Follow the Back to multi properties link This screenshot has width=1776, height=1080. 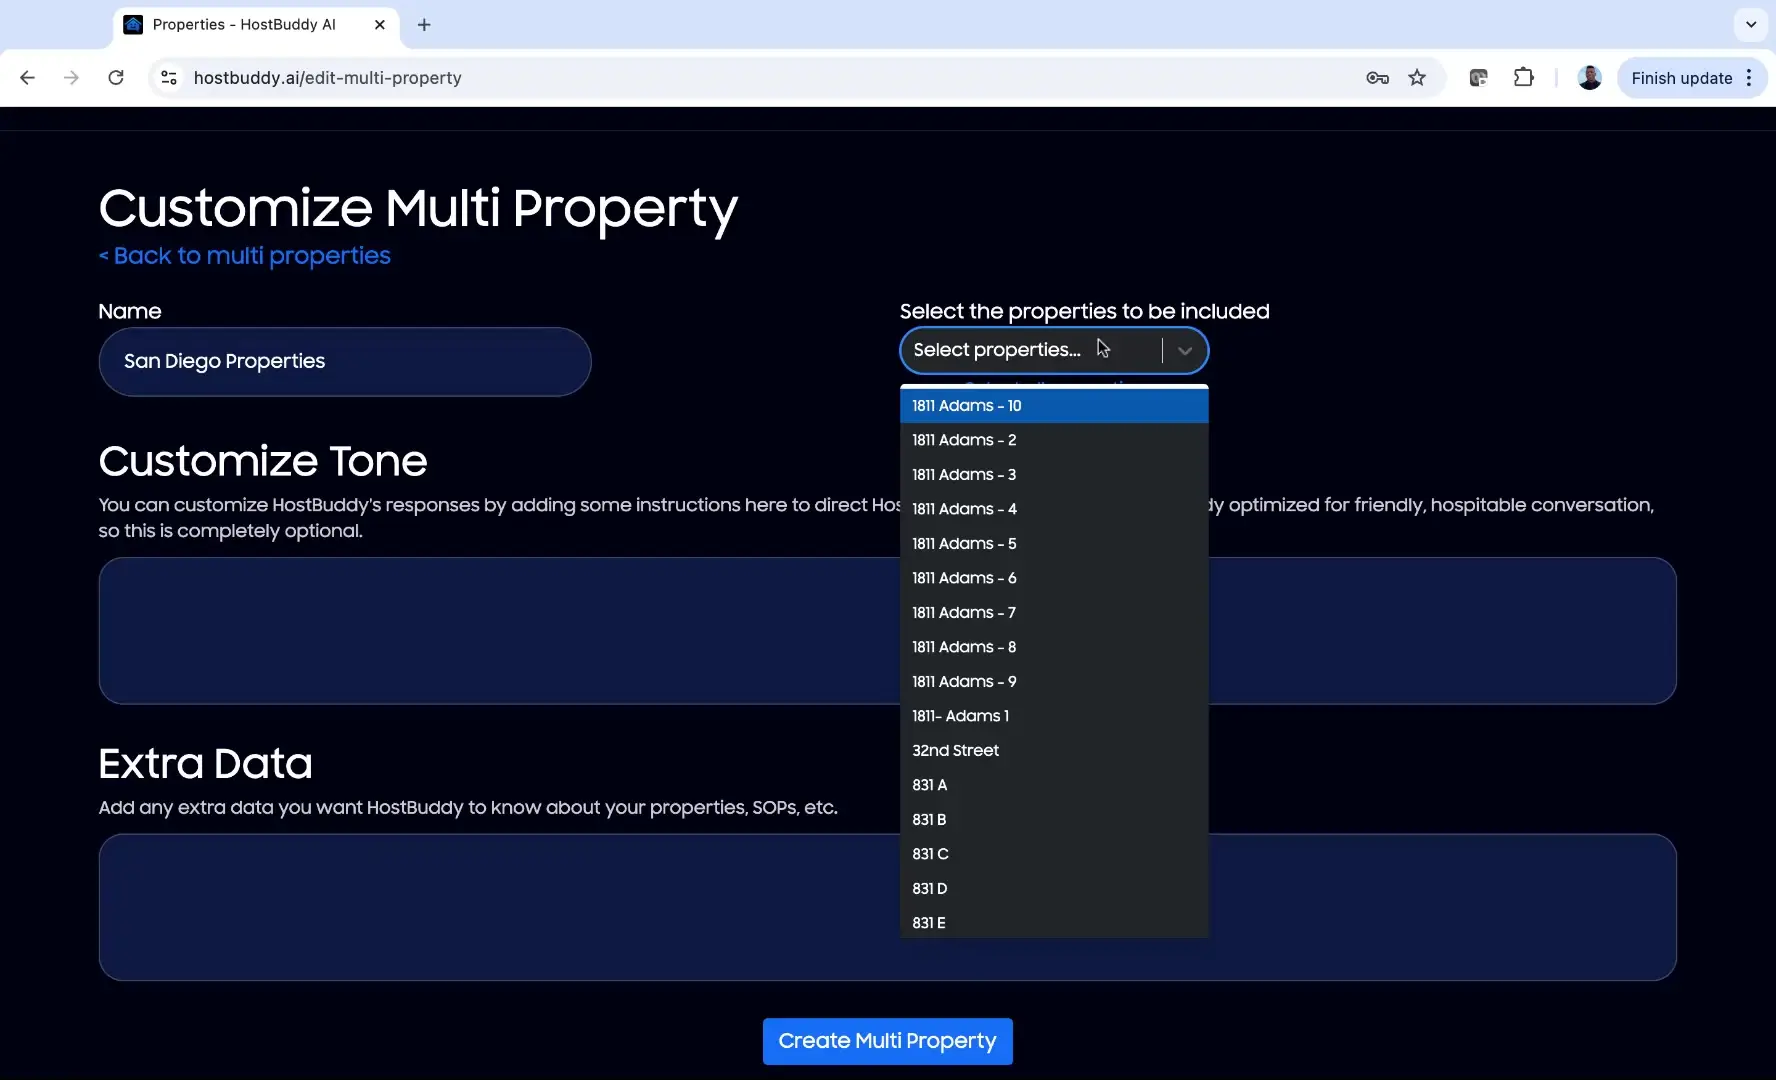coord(245,256)
